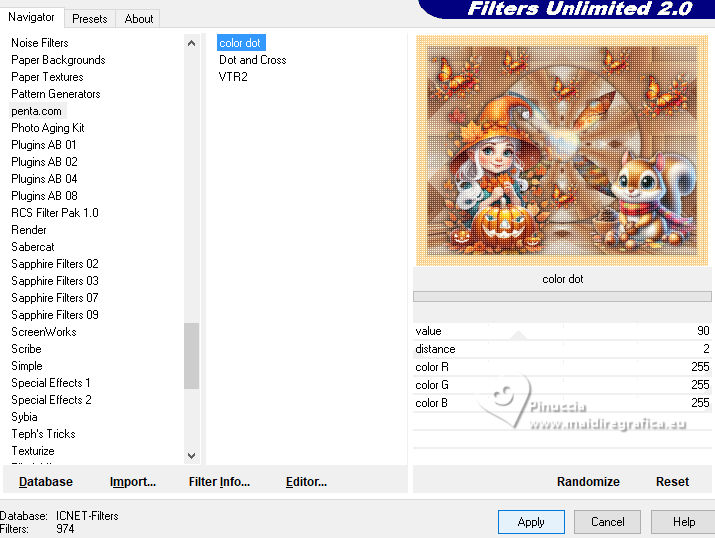Select the Teph's Tricks category
The height and width of the screenshot is (538, 715).
tap(43, 434)
